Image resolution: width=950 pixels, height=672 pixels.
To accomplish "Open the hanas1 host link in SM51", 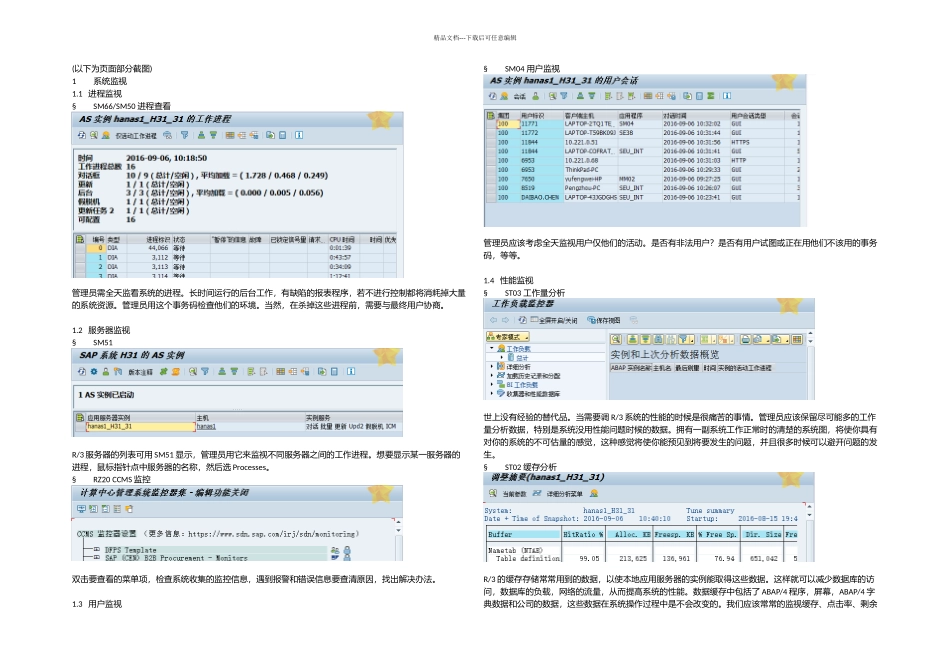I will pyautogui.click(x=206, y=427).
